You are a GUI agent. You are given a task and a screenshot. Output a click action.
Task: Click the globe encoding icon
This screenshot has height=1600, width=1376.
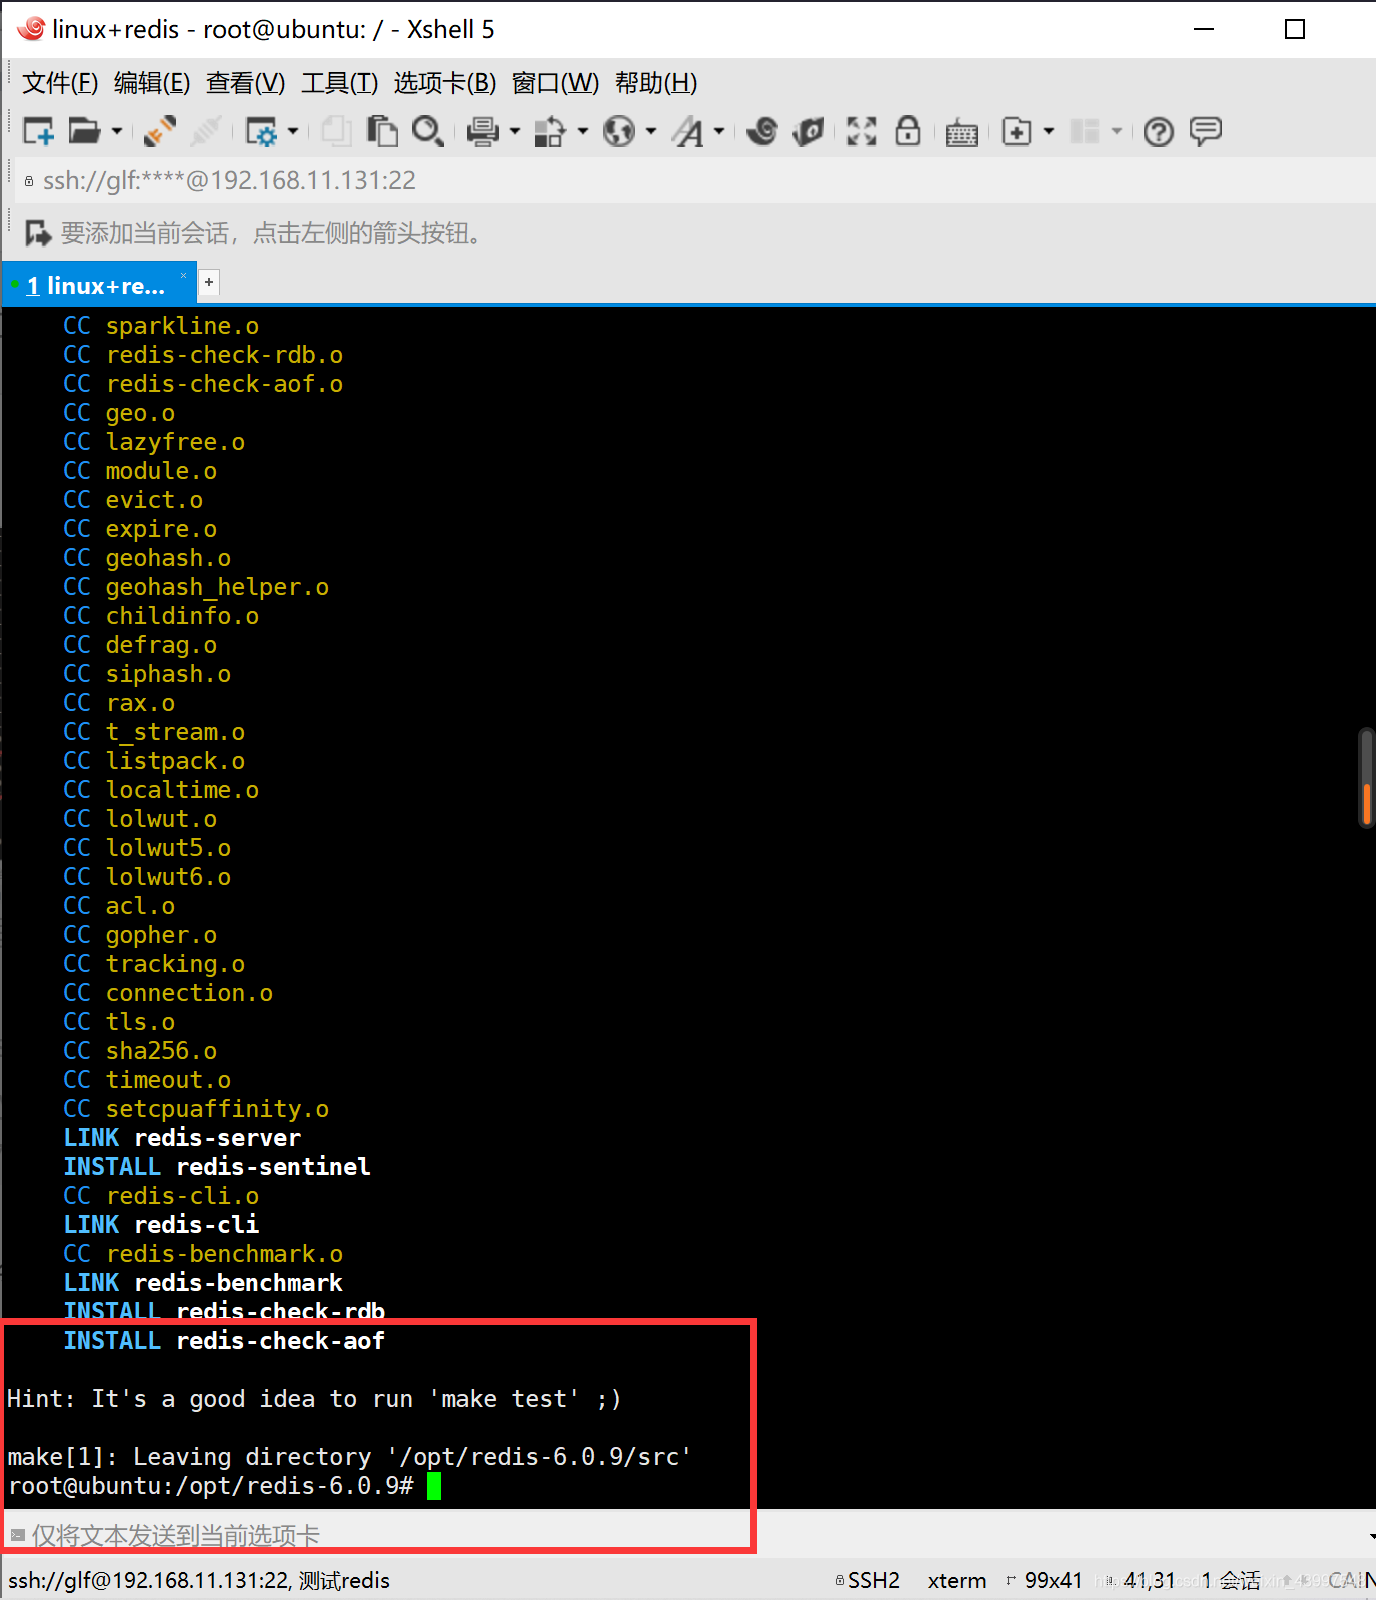tap(619, 131)
